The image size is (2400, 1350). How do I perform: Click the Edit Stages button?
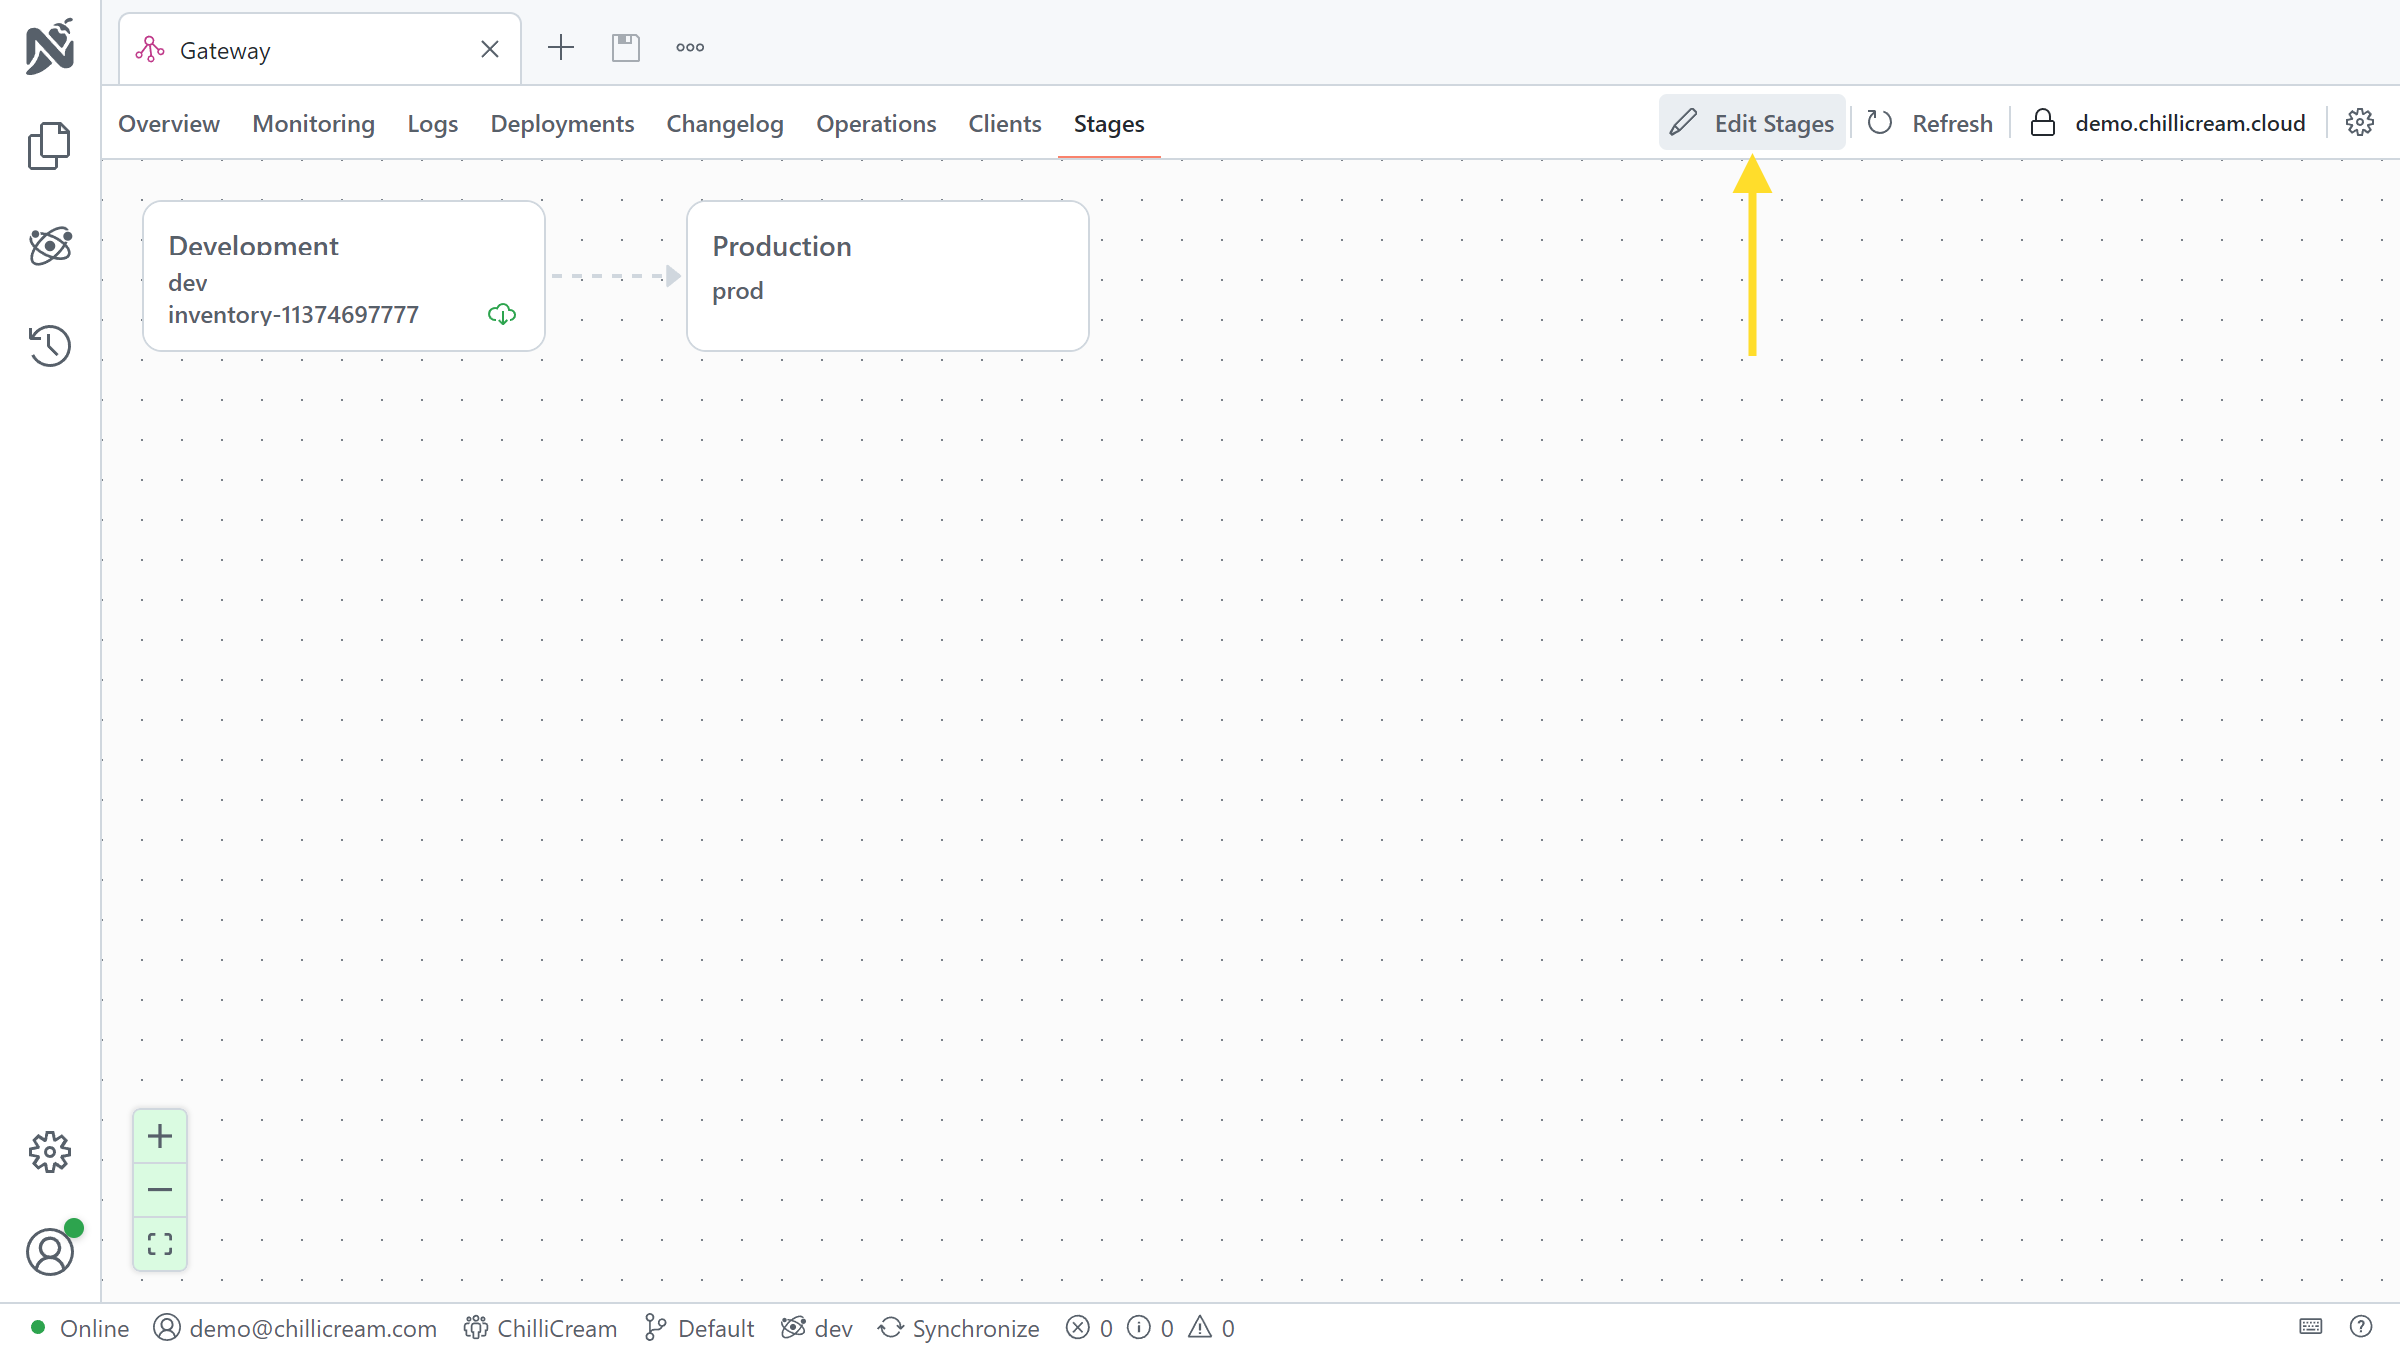[x=1752, y=123]
